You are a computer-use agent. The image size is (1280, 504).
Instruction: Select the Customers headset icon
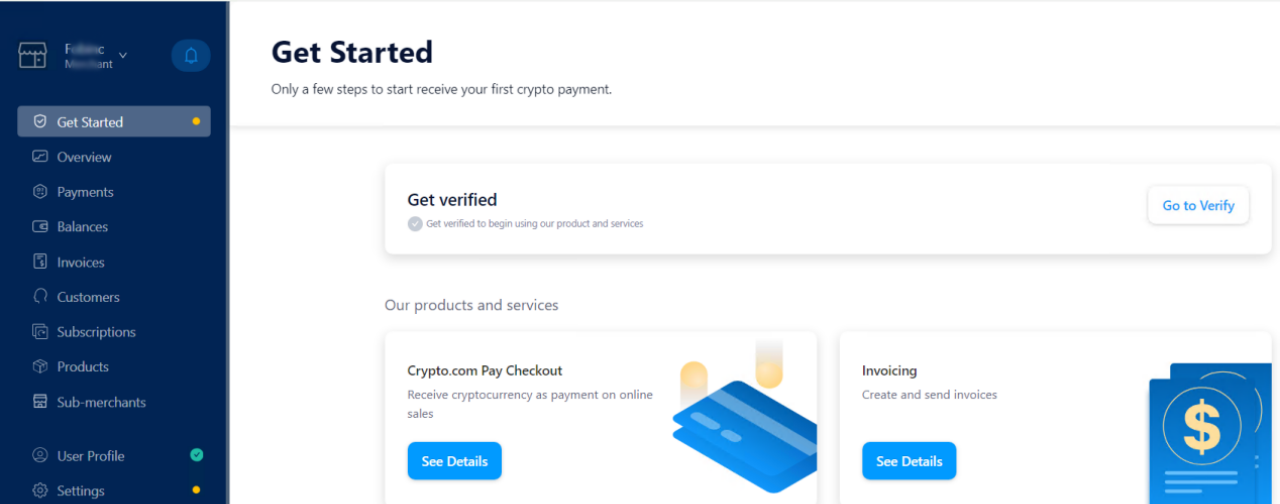tap(40, 297)
